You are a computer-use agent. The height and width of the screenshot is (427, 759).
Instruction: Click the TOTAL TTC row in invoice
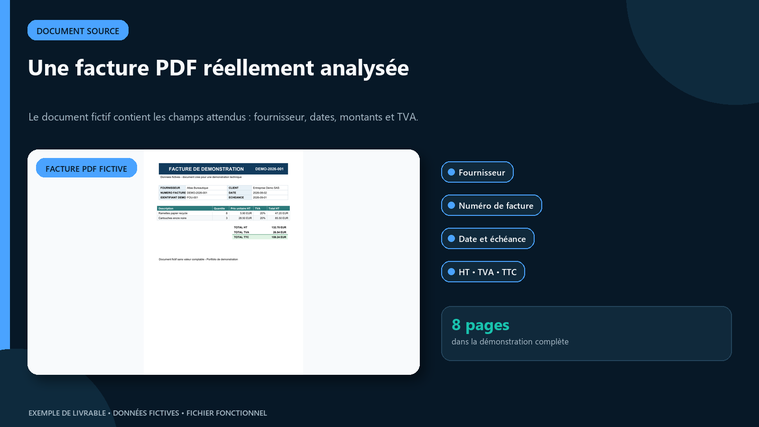(260, 237)
